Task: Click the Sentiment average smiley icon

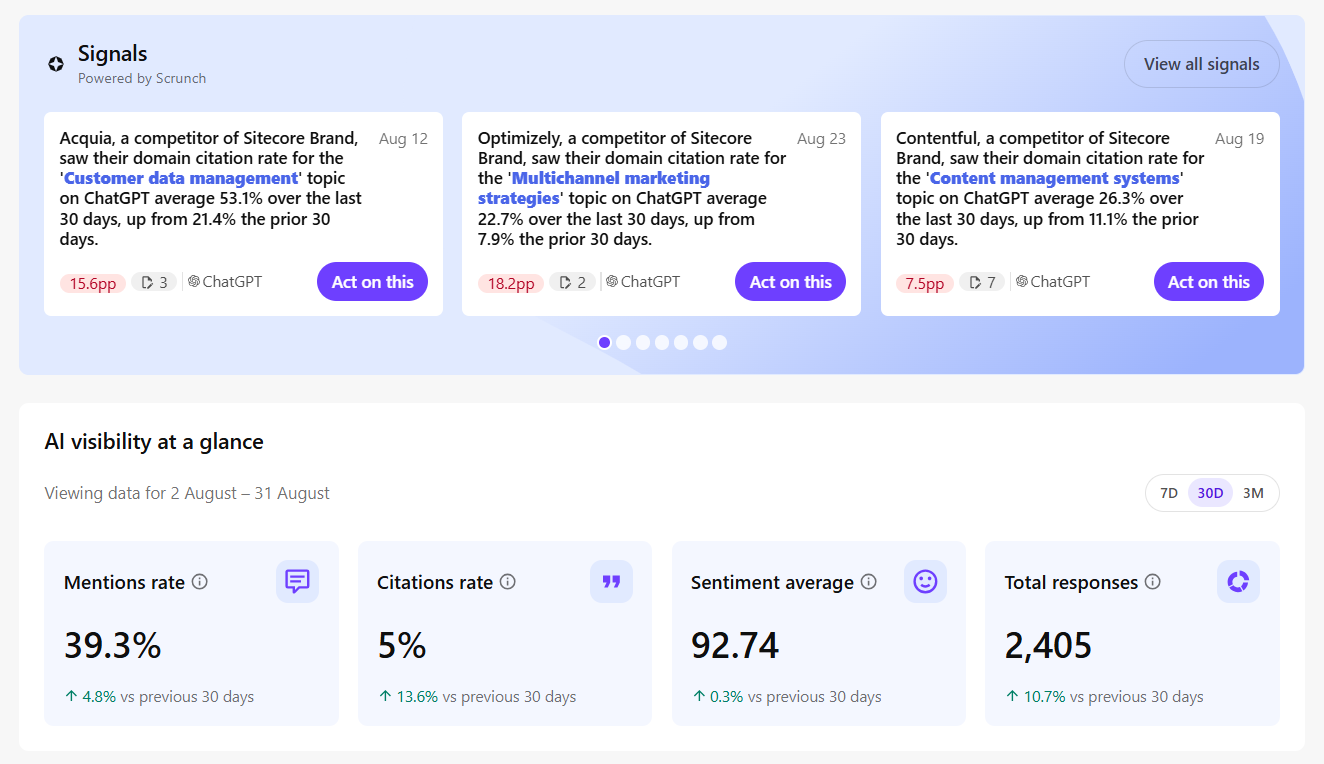Action: 925,581
